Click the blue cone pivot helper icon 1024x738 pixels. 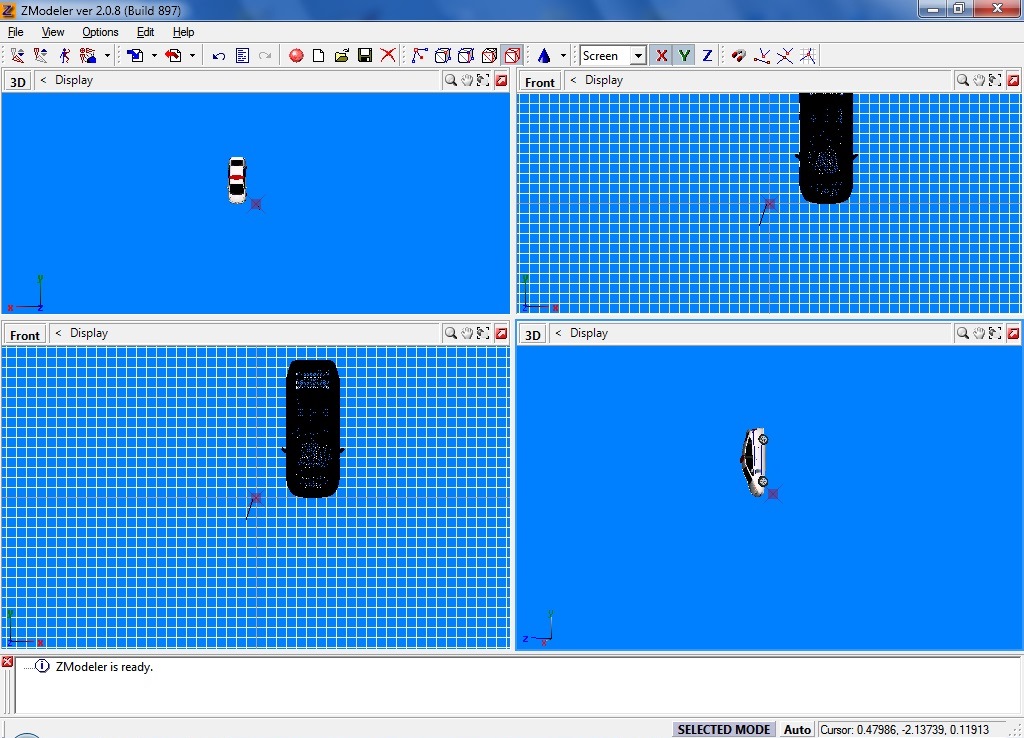[544, 56]
